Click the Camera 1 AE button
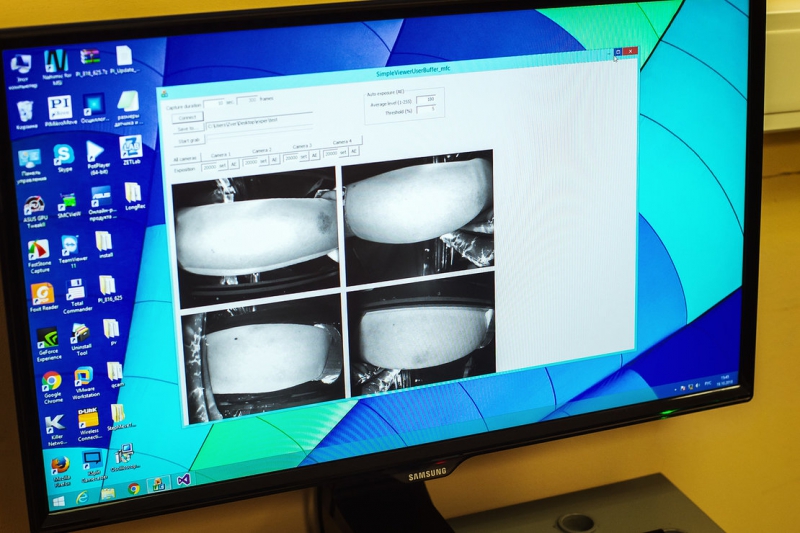The width and height of the screenshot is (800, 533). tap(234, 164)
